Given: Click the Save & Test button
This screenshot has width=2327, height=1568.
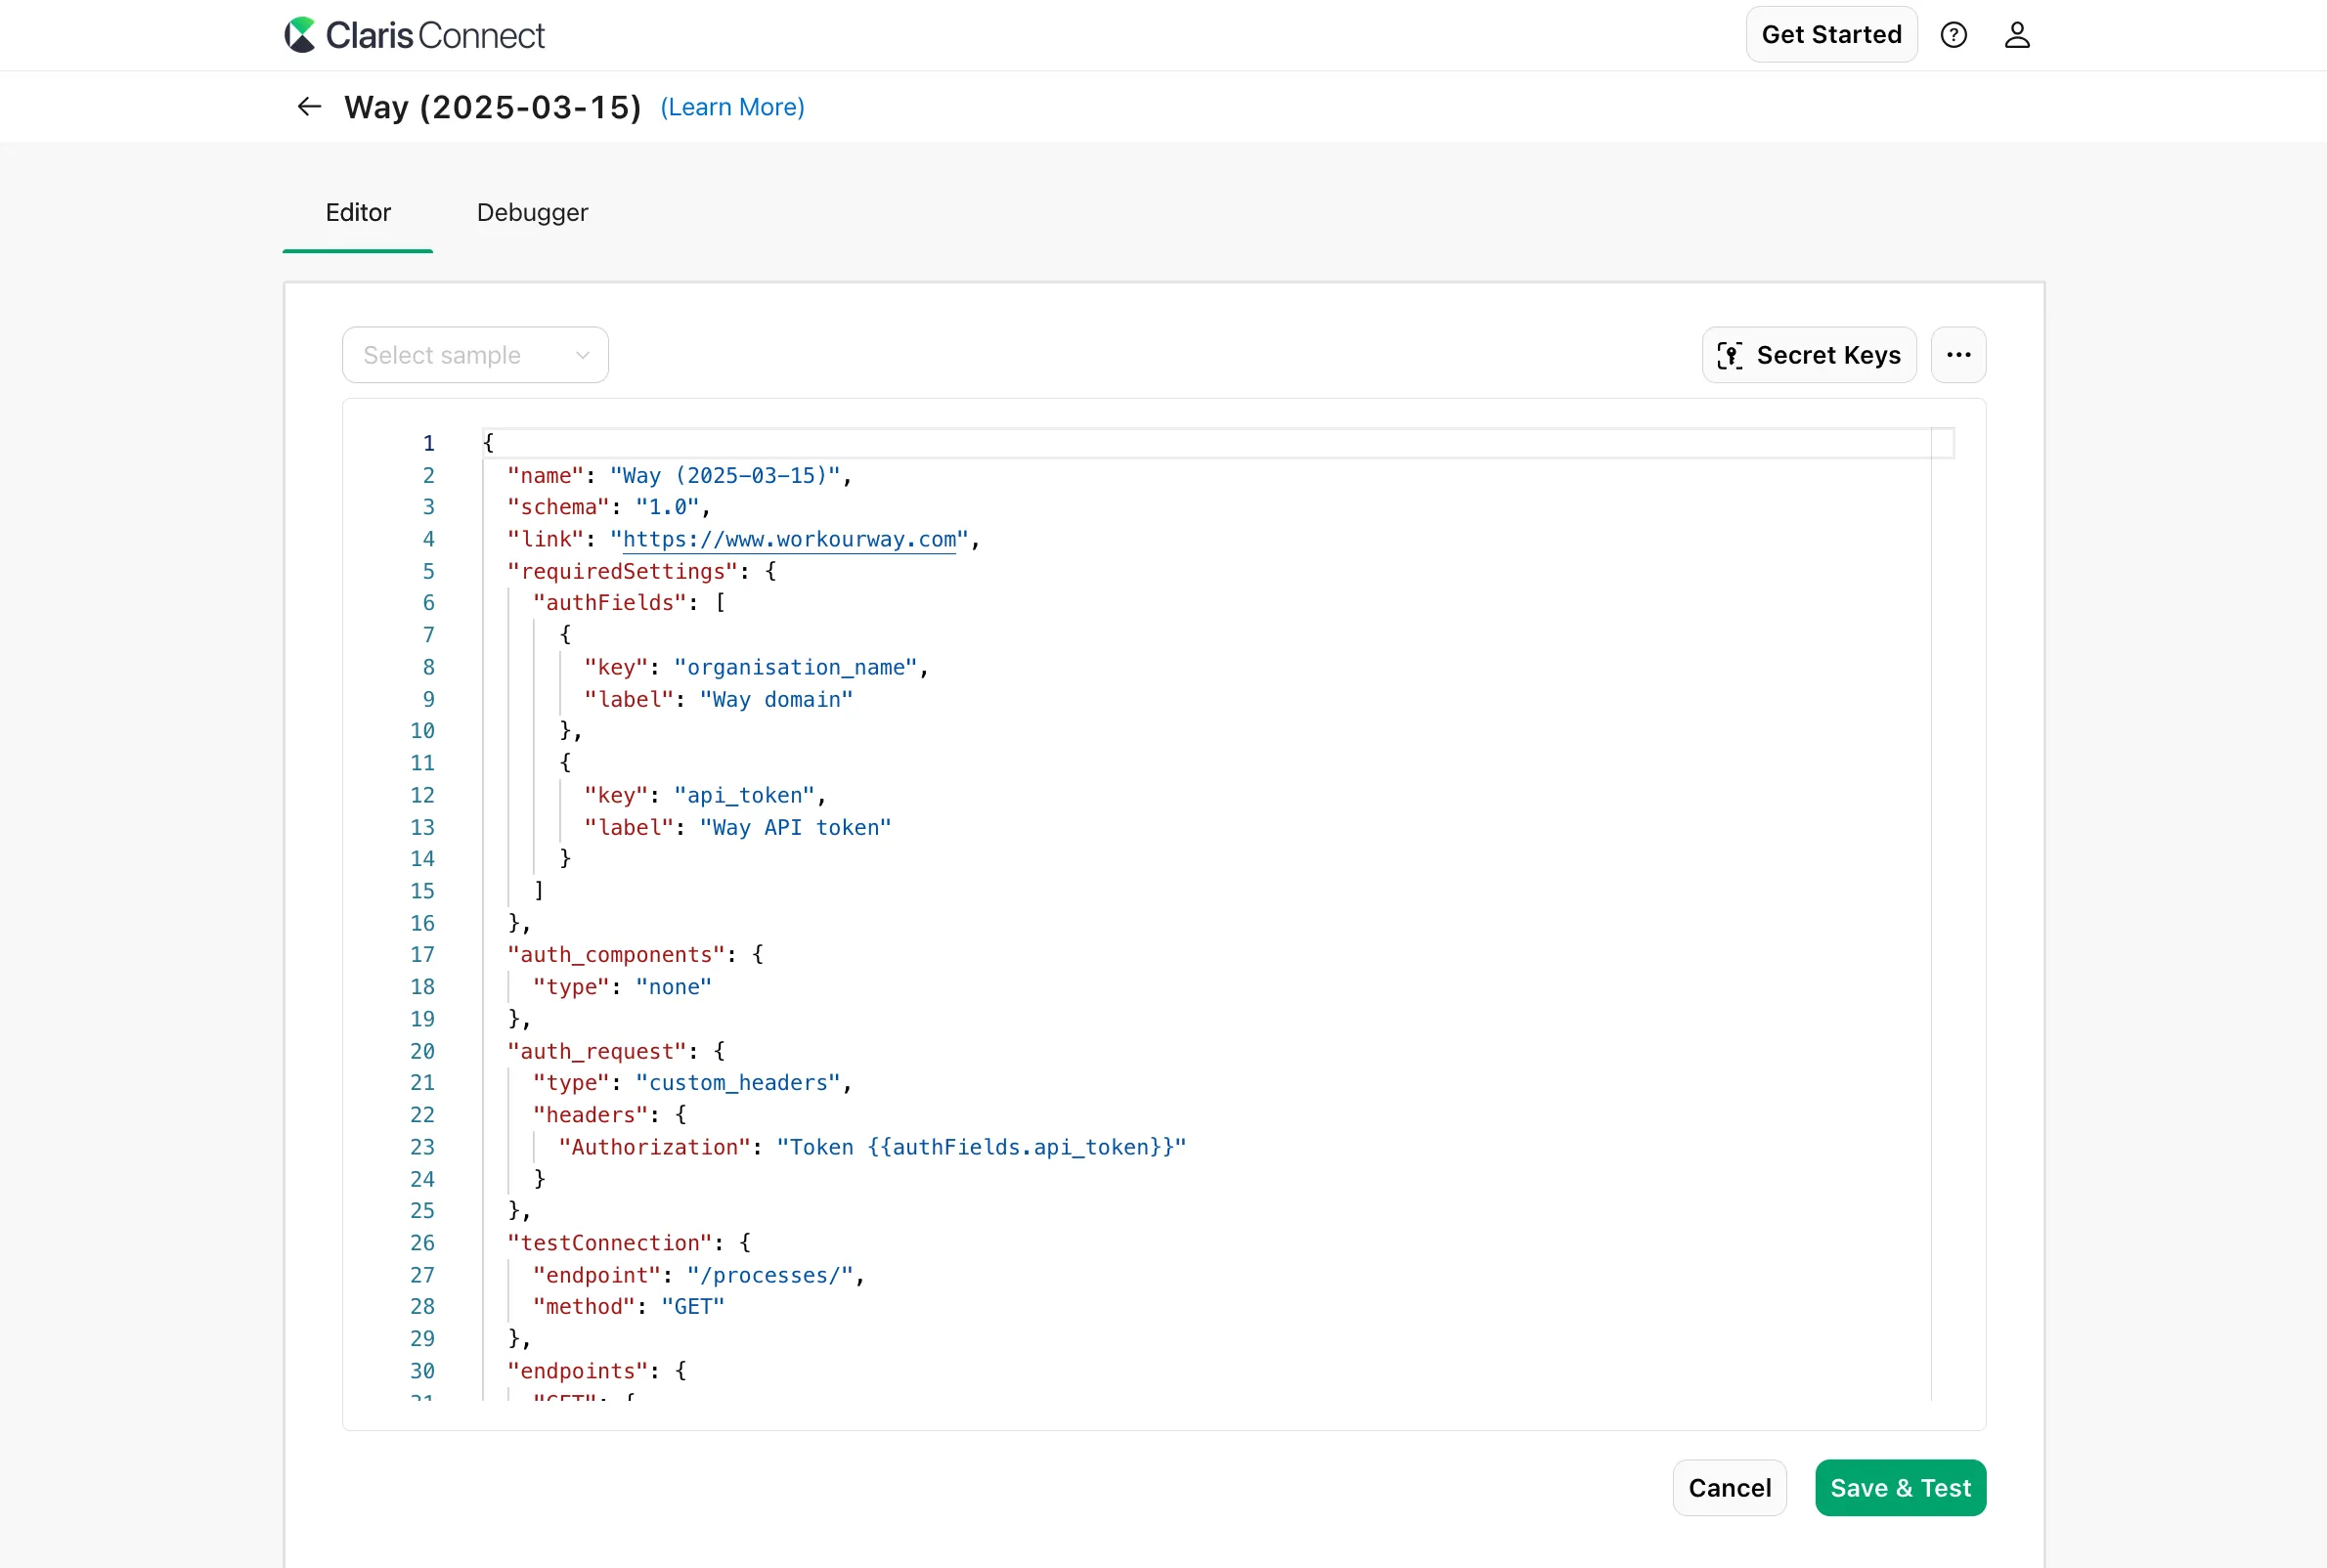Looking at the screenshot, I should (x=1899, y=1487).
